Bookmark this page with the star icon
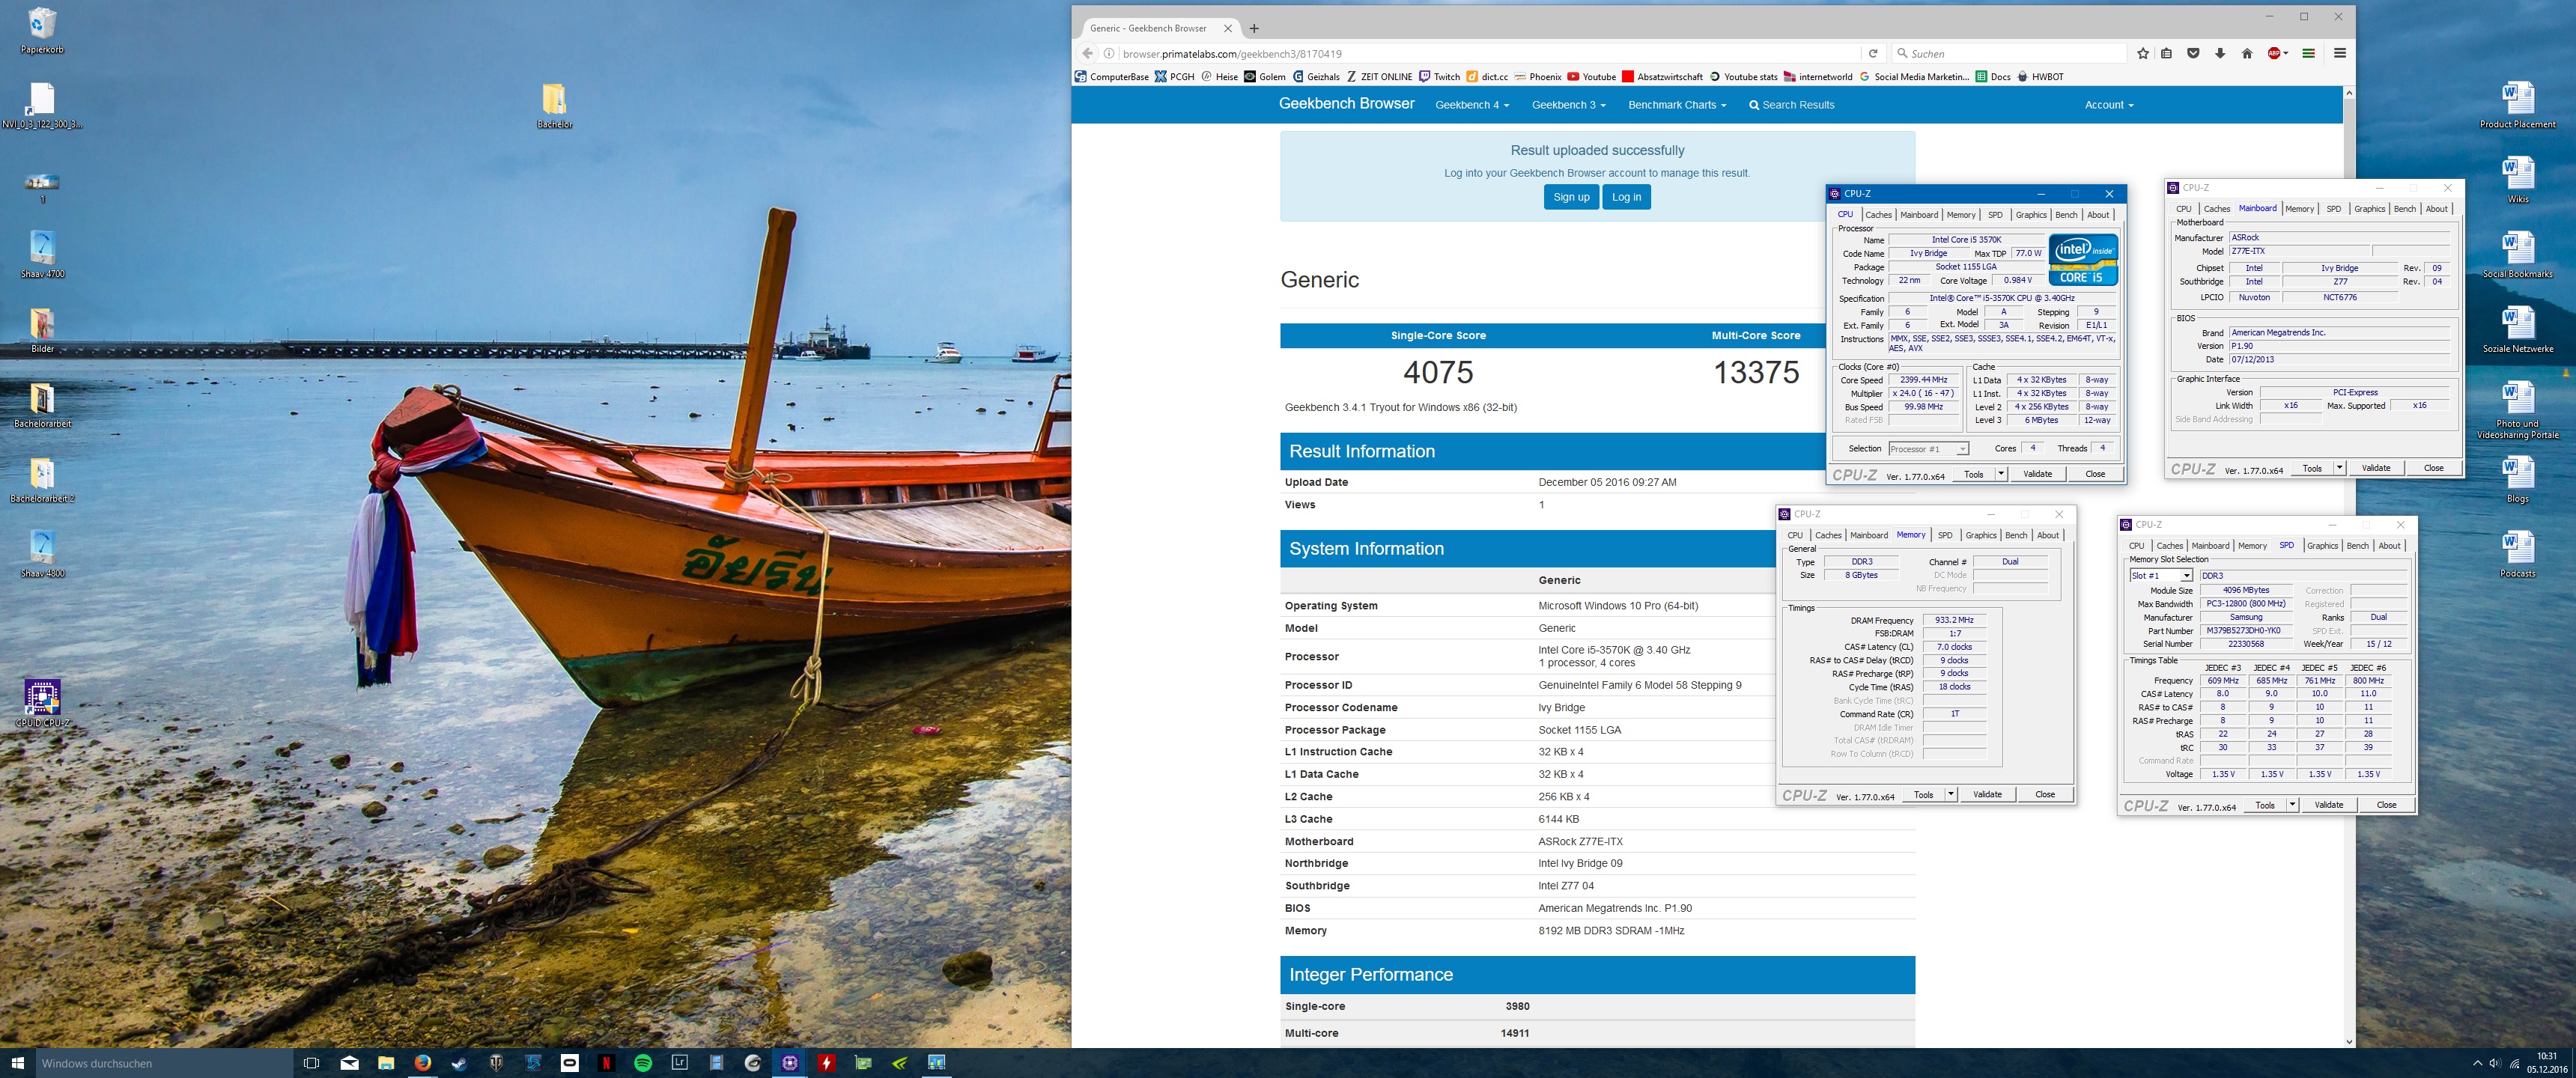 [x=2142, y=53]
